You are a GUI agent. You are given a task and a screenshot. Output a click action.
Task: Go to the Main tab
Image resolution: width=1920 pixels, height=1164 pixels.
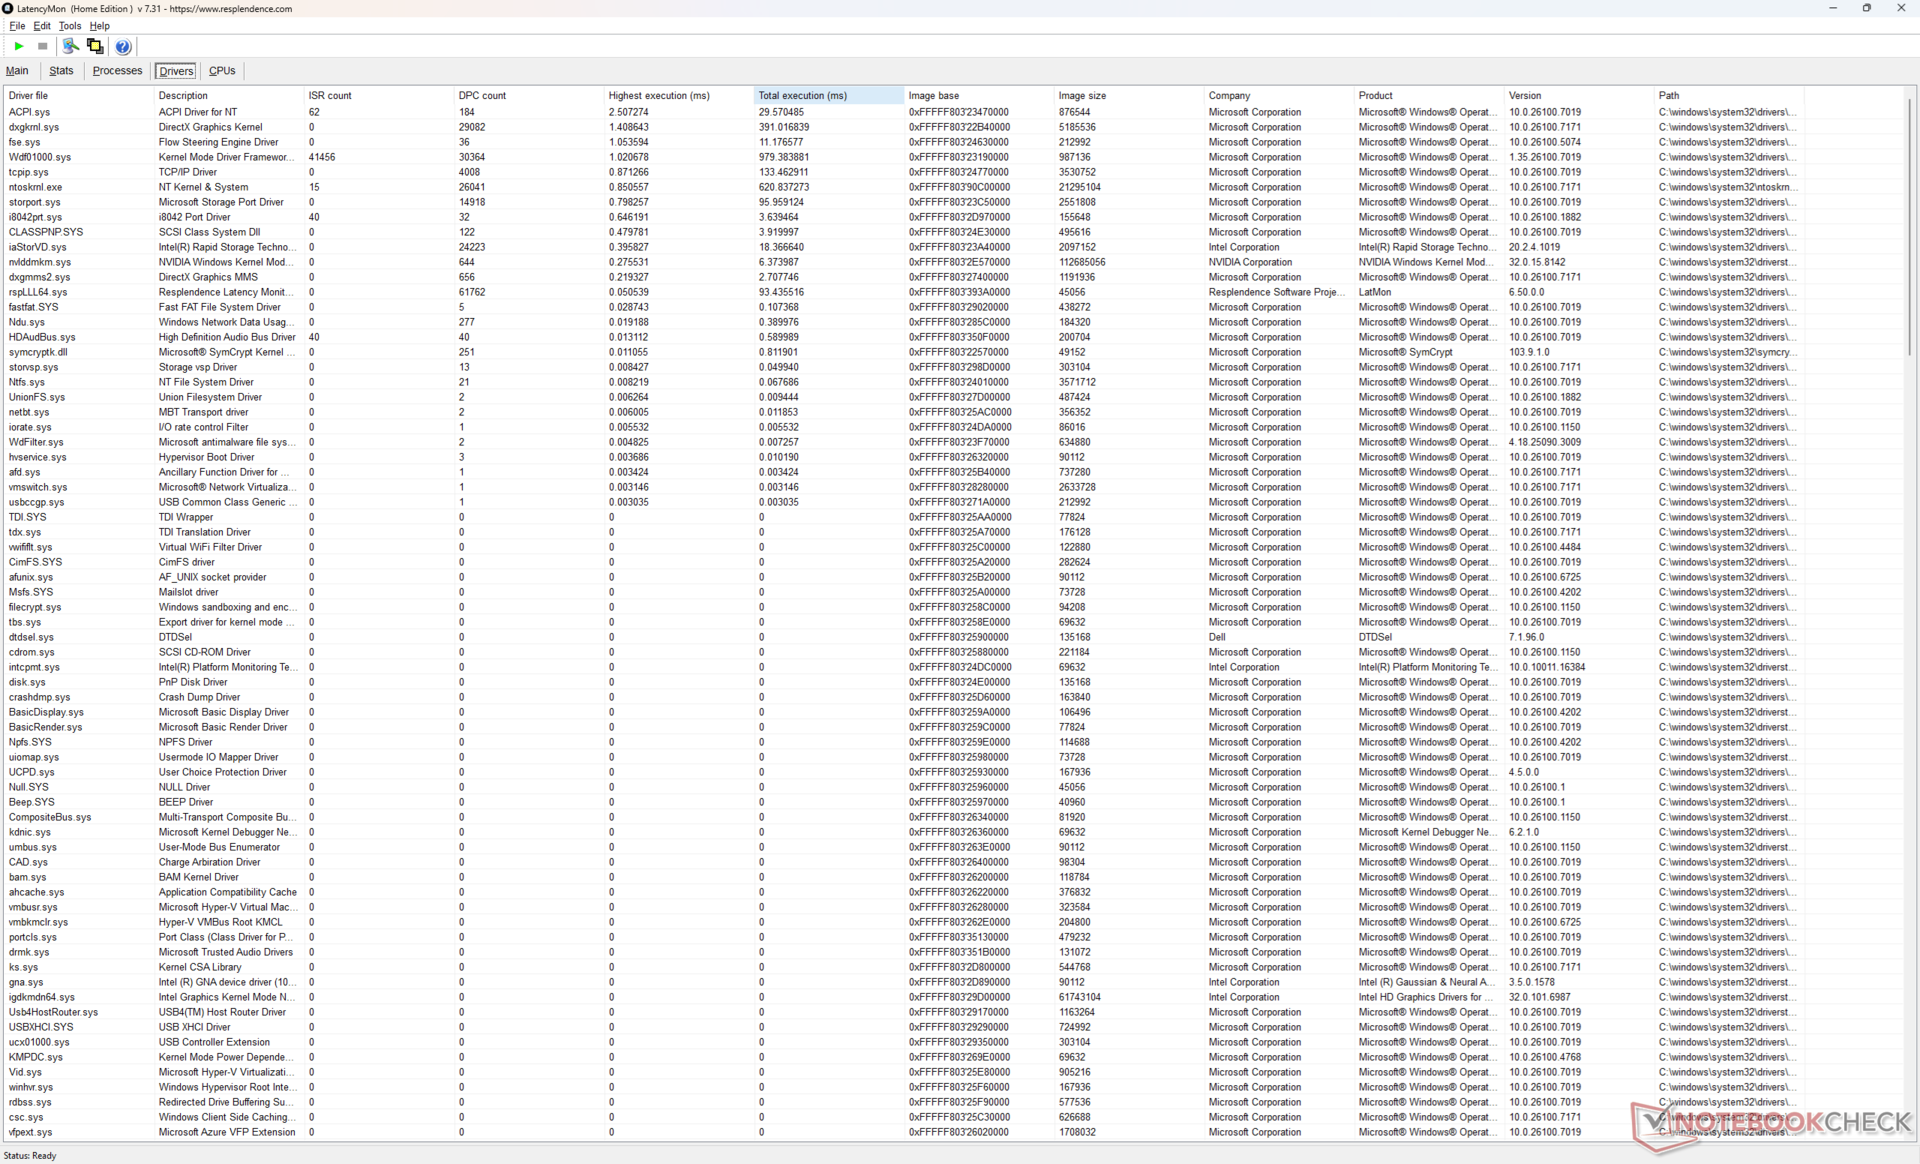[x=17, y=71]
